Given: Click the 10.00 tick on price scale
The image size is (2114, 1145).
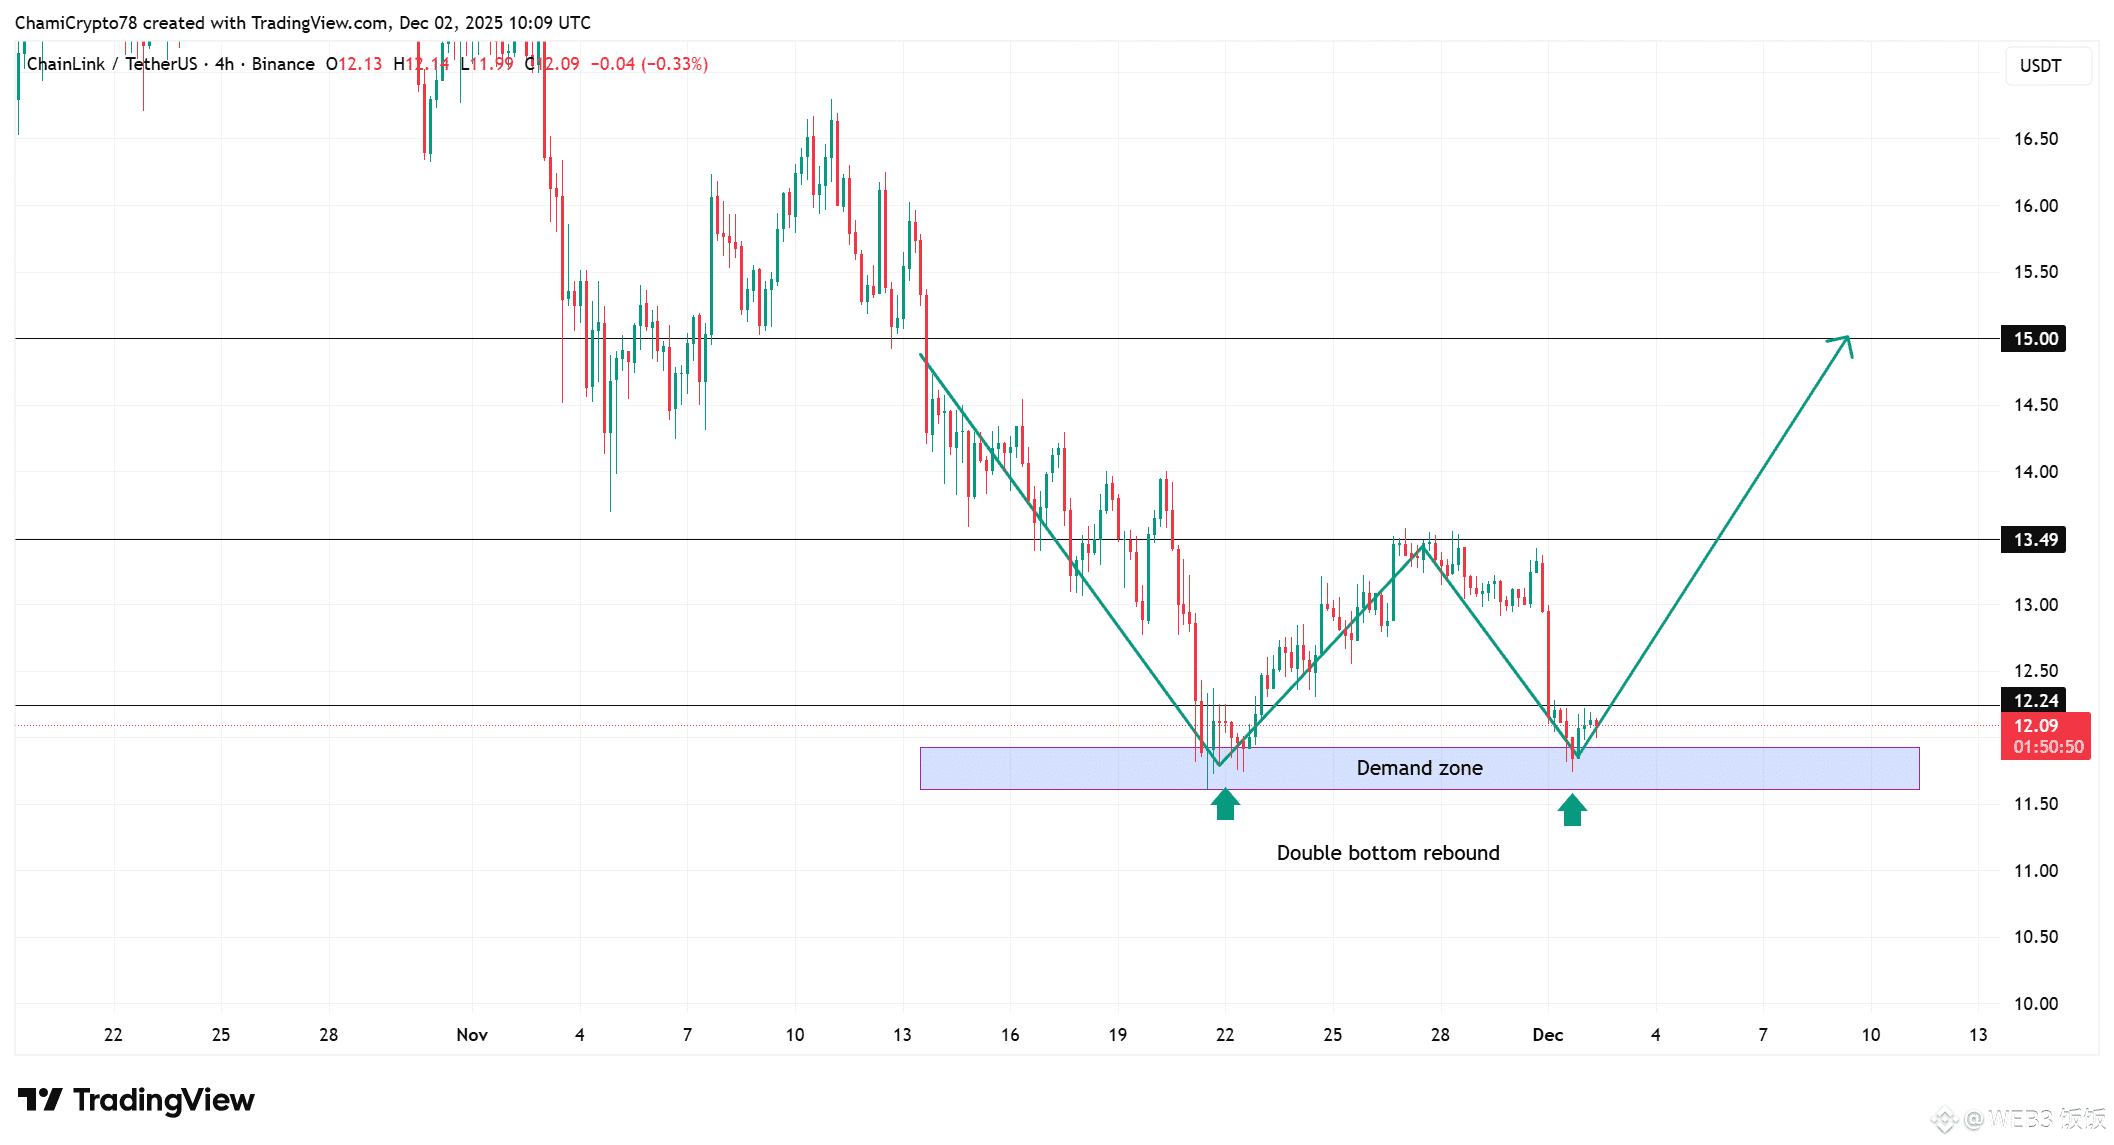Looking at the screenshot, I should click(x=2035, y=1004).
